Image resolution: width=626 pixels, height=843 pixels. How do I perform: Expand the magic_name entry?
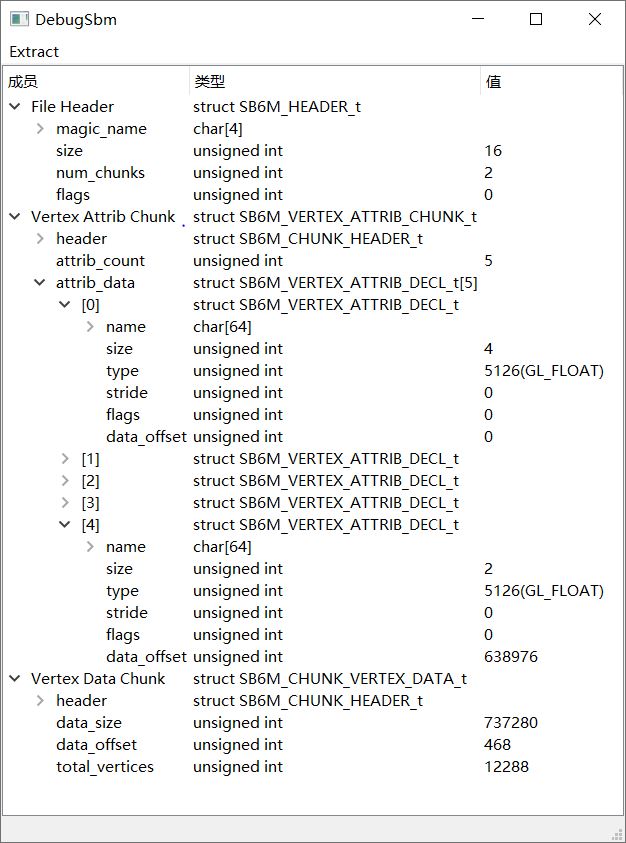pos(40,128)
